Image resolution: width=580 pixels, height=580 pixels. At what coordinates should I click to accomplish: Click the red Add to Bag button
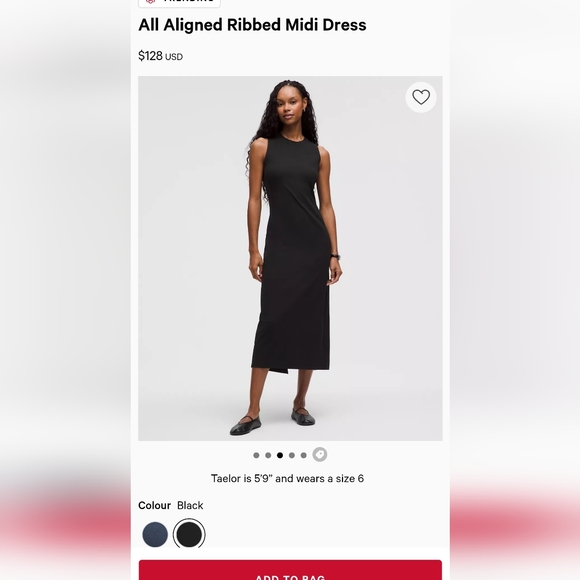(x=290, y=570)
